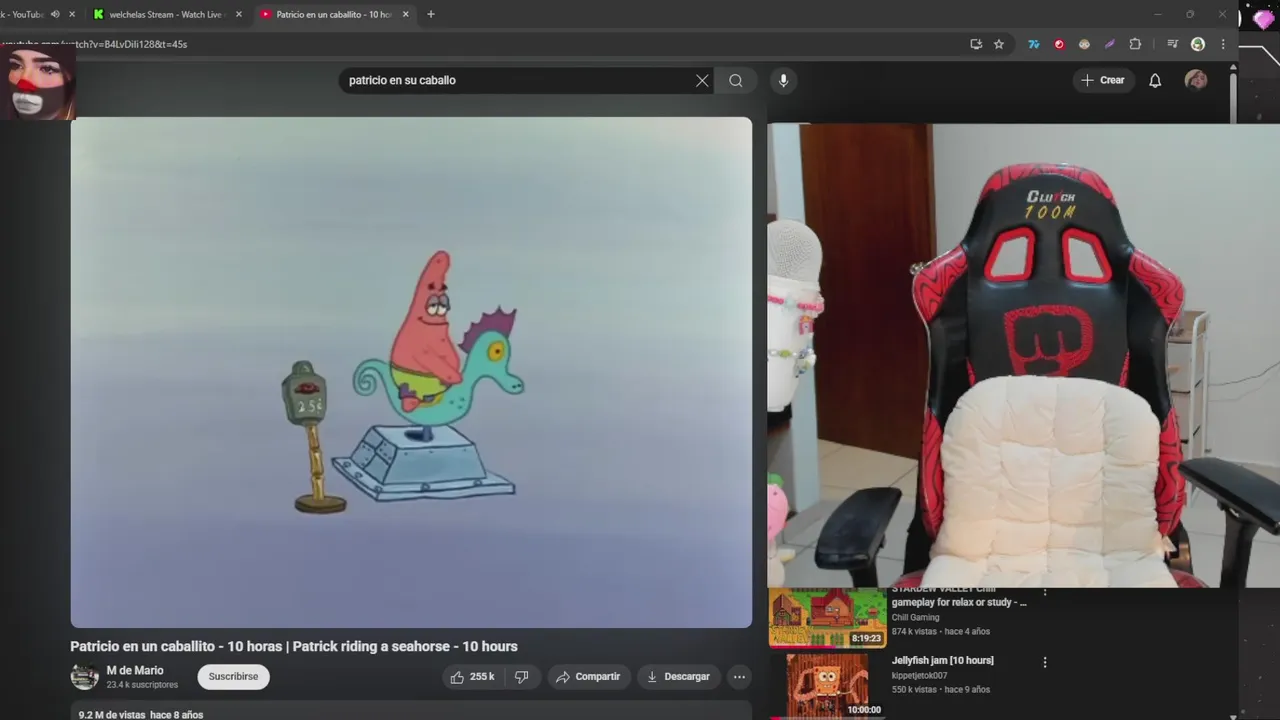Screen dimensions: 1280x720
Task: Click the magnifier search button
Action: click(x=736, y=81)
